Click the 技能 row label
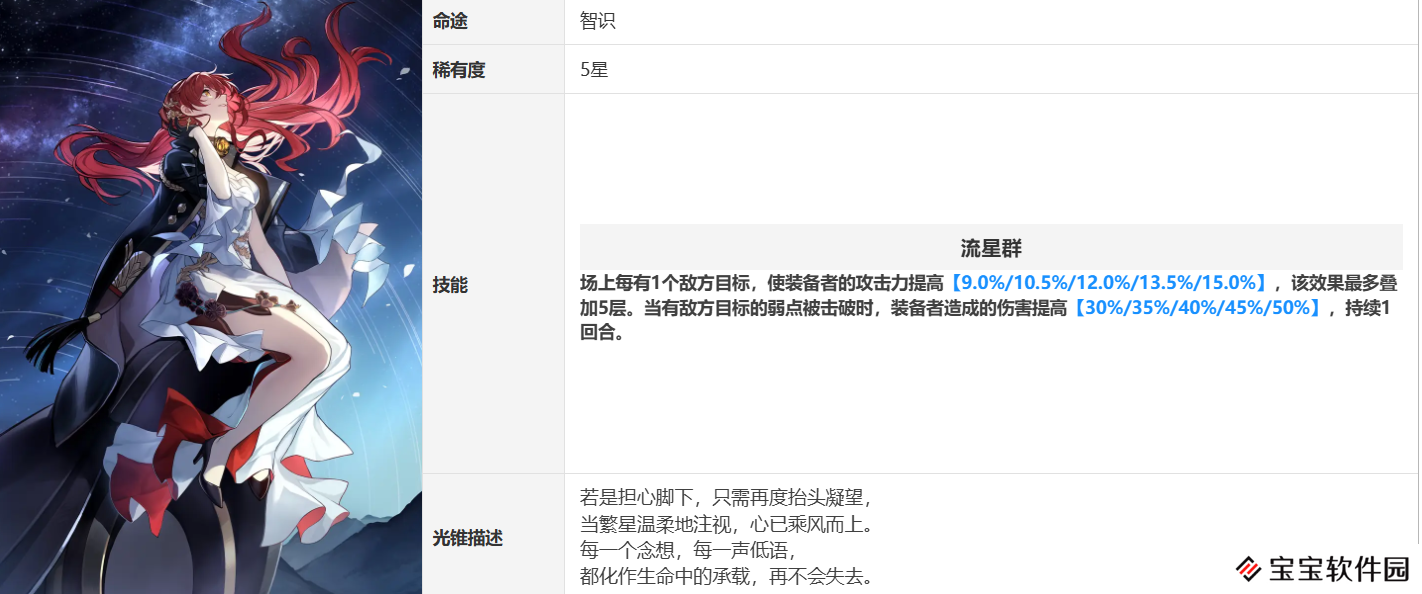This screenshot has width=1422, height=594. [450, 285]
